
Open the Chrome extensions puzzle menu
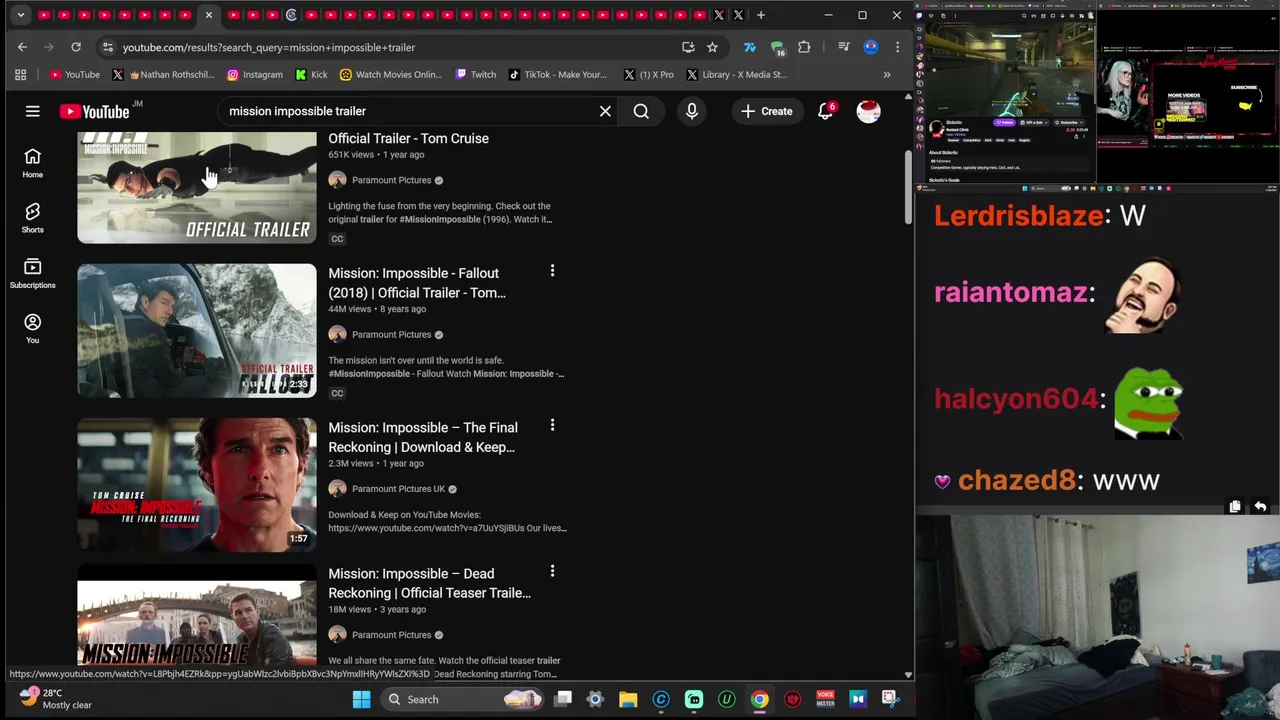pyautogui.click(x=804, y=47)
